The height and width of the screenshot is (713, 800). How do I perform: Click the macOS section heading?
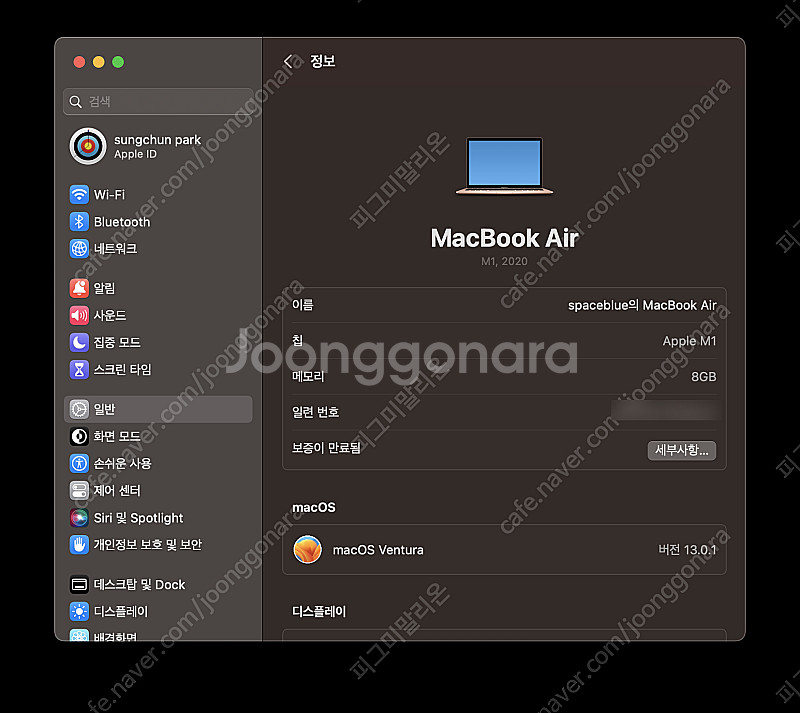314,507
